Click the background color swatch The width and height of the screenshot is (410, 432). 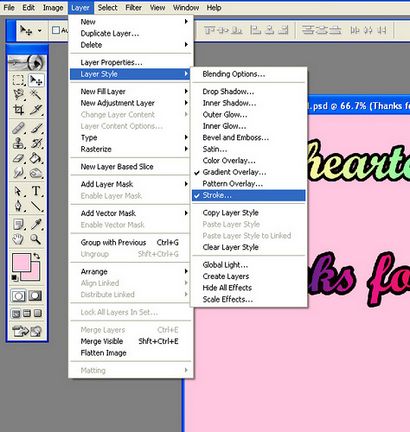(35, 274)
